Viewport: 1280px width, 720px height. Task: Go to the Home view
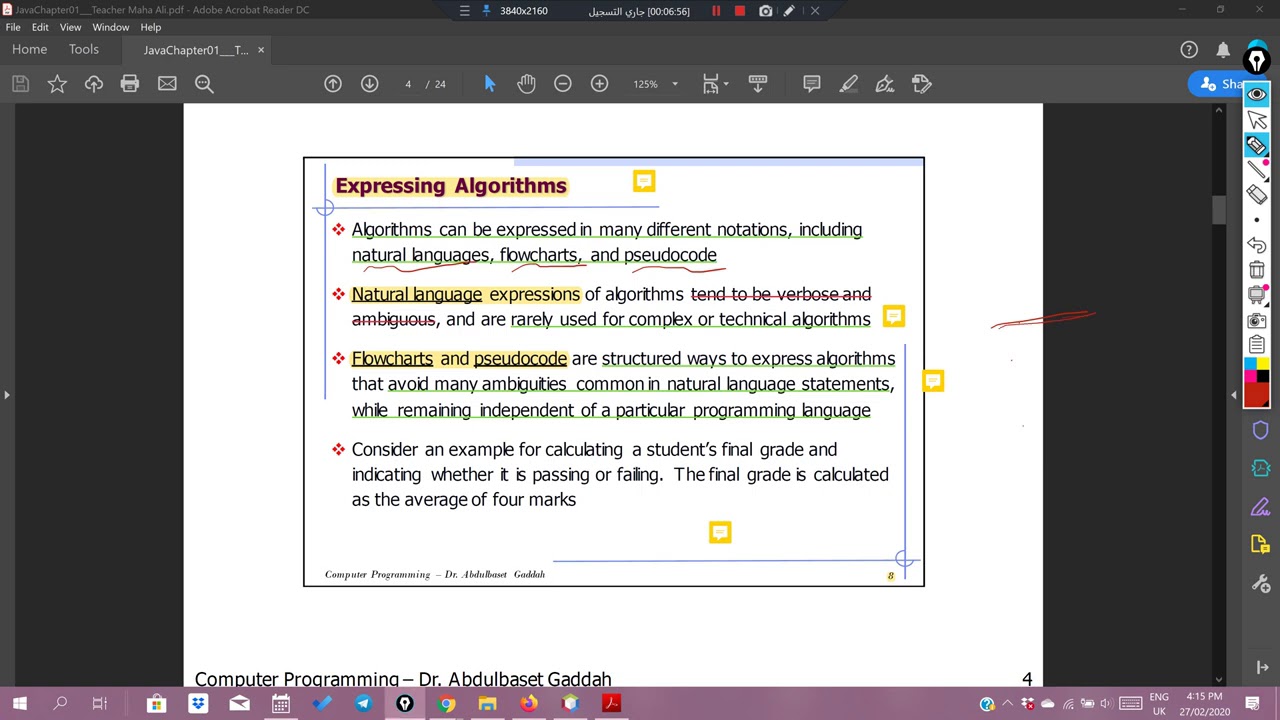tap(29, 50)
